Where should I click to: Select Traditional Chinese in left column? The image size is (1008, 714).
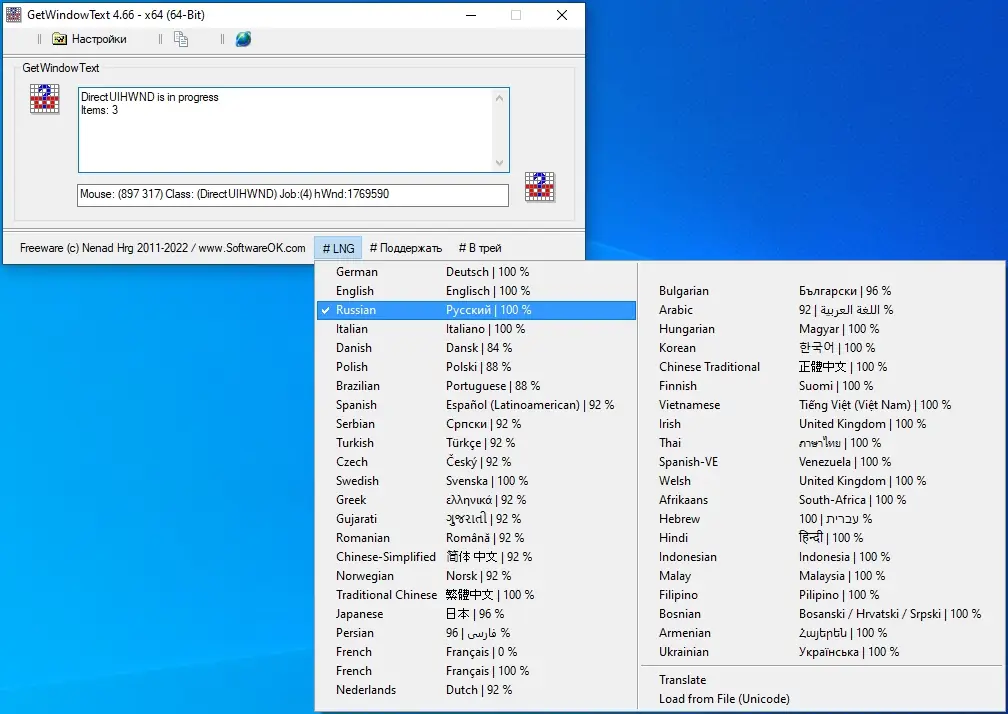coord(476,595)
